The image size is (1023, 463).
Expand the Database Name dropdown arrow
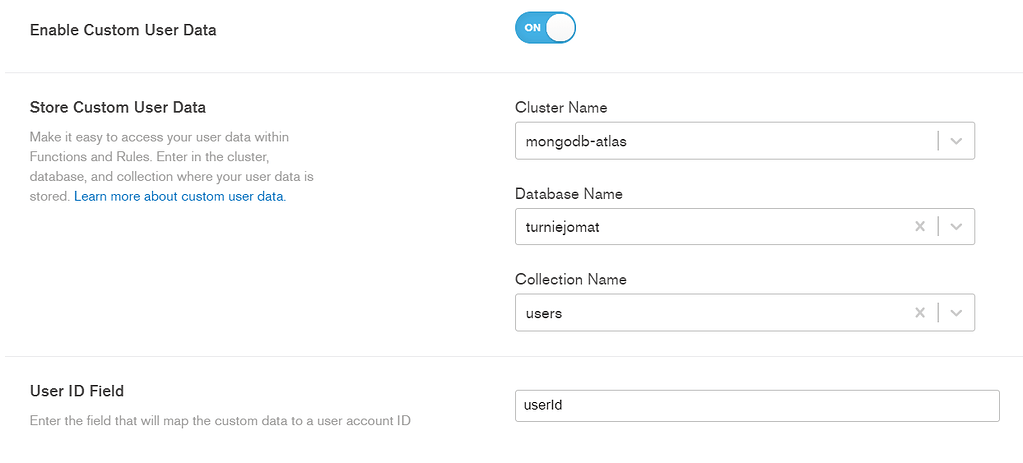[956, 227]
